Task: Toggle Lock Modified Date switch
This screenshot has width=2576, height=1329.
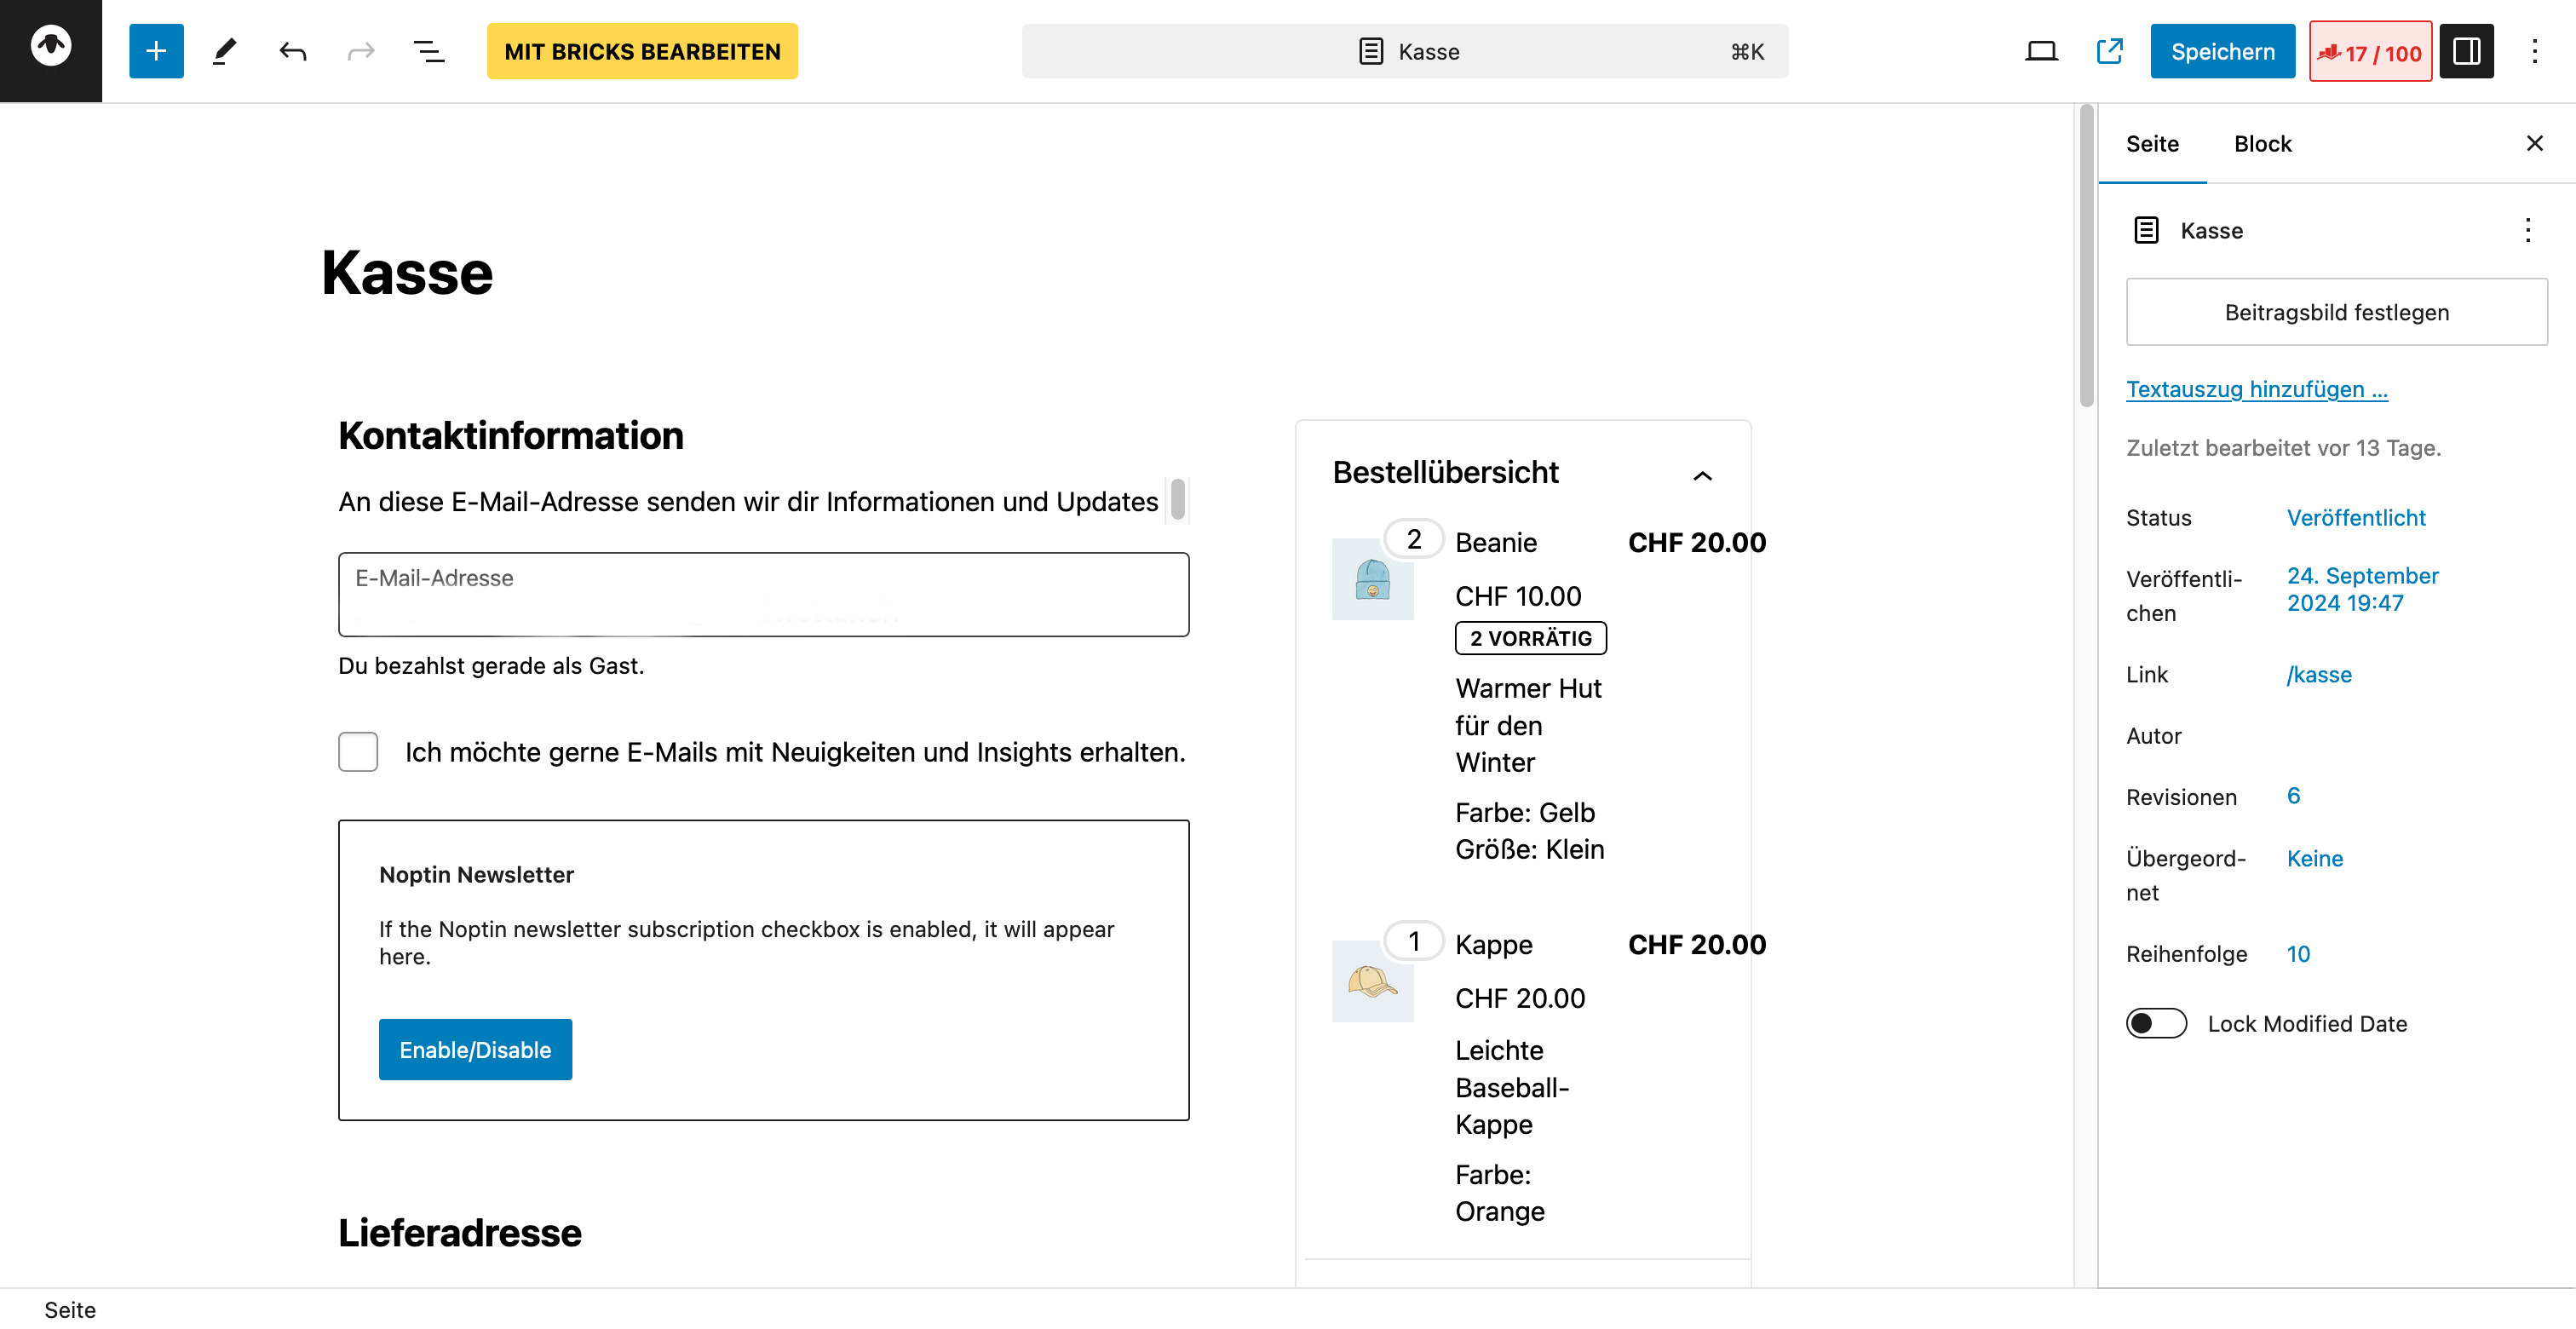Action: pos(2156,1023)
